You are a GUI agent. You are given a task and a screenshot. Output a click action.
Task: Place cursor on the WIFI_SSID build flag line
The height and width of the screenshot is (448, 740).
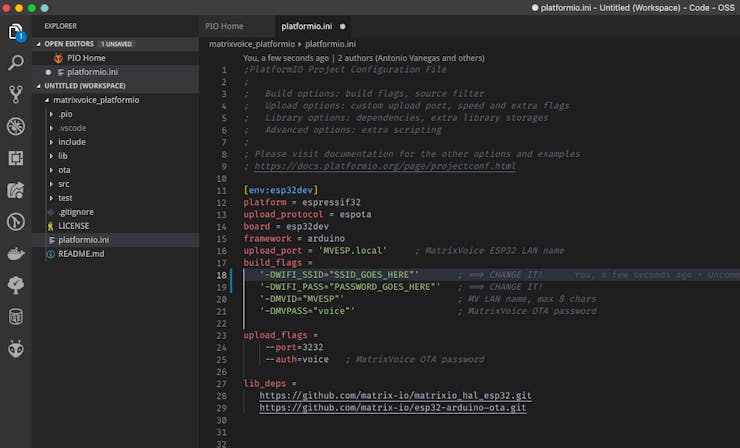339,275
